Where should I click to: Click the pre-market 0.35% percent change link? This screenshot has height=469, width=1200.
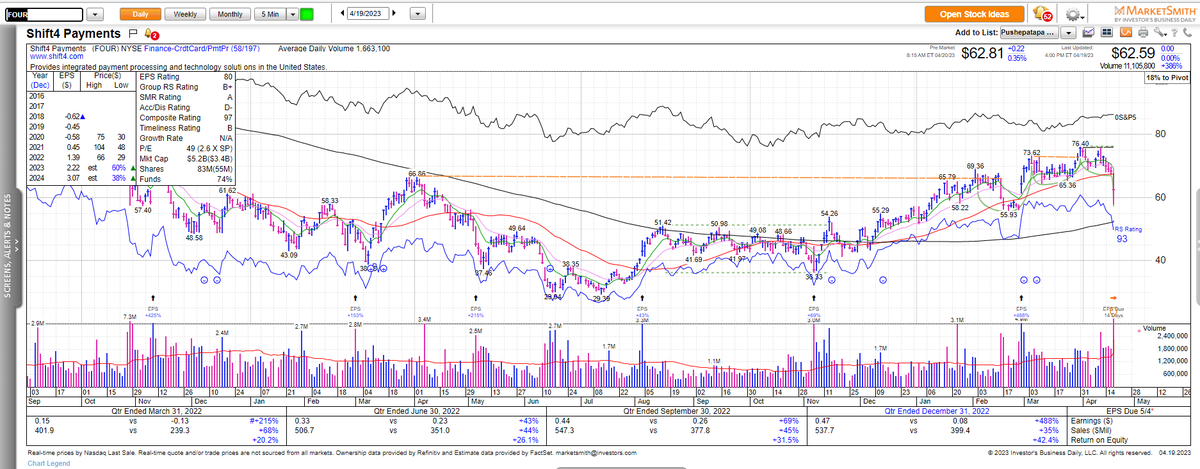(x=1016, y=58)
